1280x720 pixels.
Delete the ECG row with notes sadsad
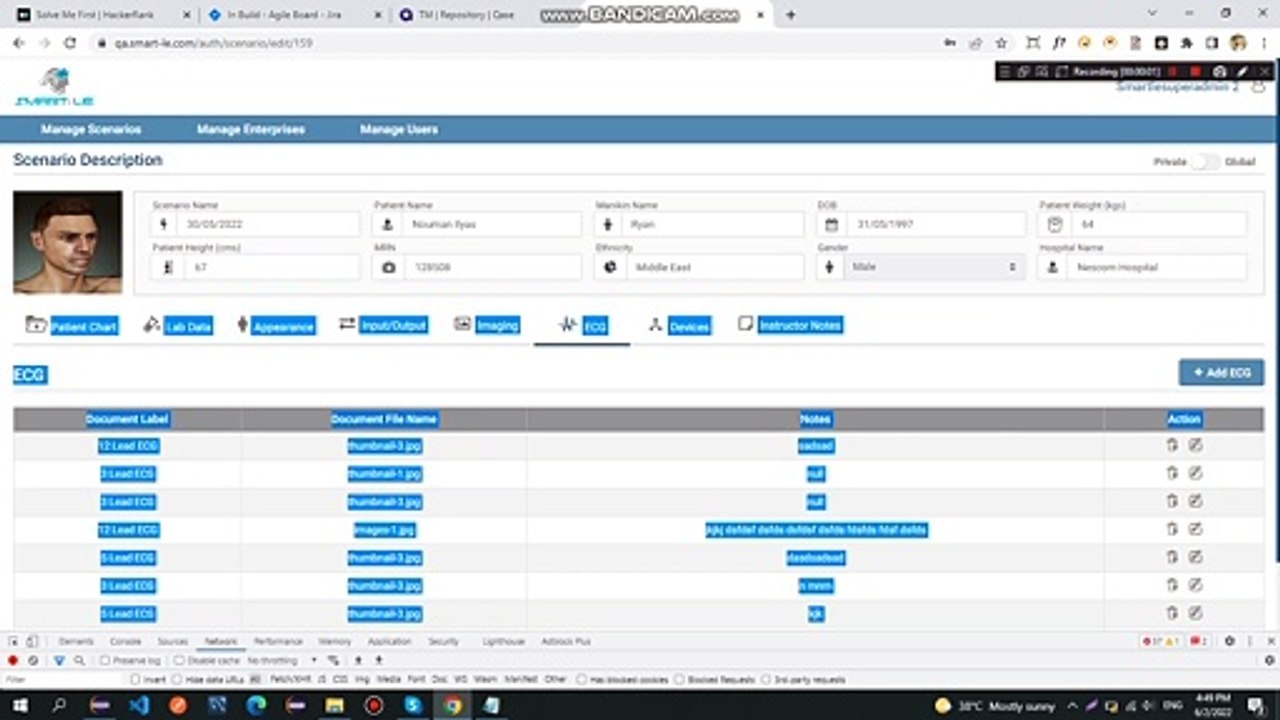tap(1172, 445)
